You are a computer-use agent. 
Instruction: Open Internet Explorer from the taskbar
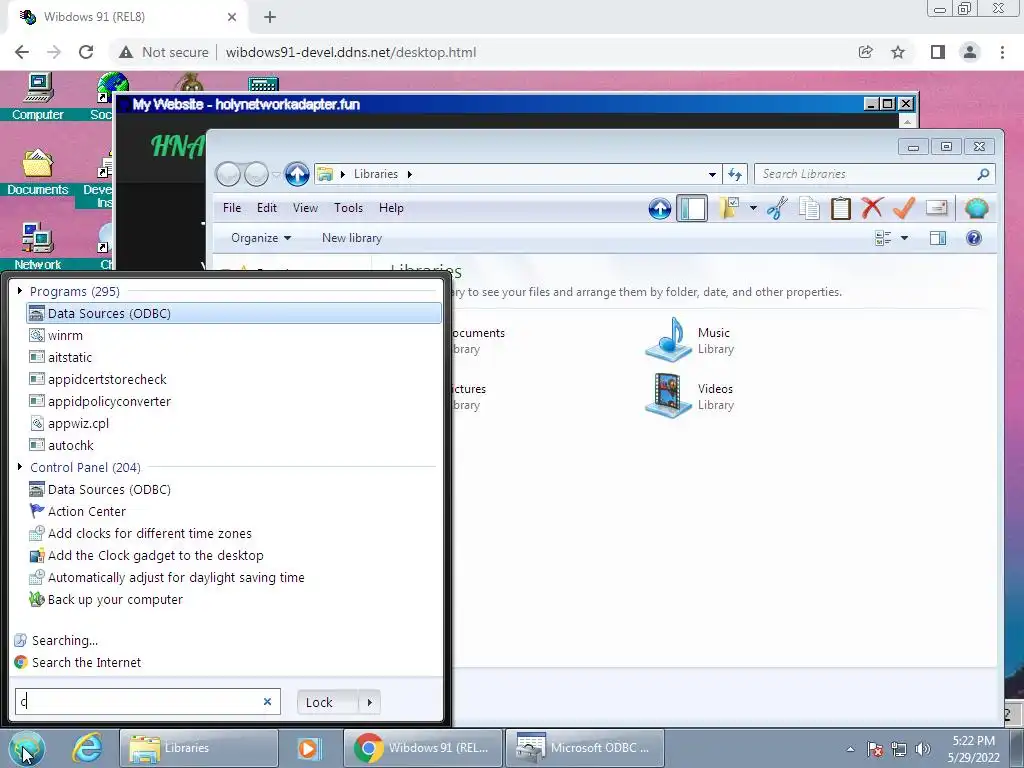click(87, 748)
